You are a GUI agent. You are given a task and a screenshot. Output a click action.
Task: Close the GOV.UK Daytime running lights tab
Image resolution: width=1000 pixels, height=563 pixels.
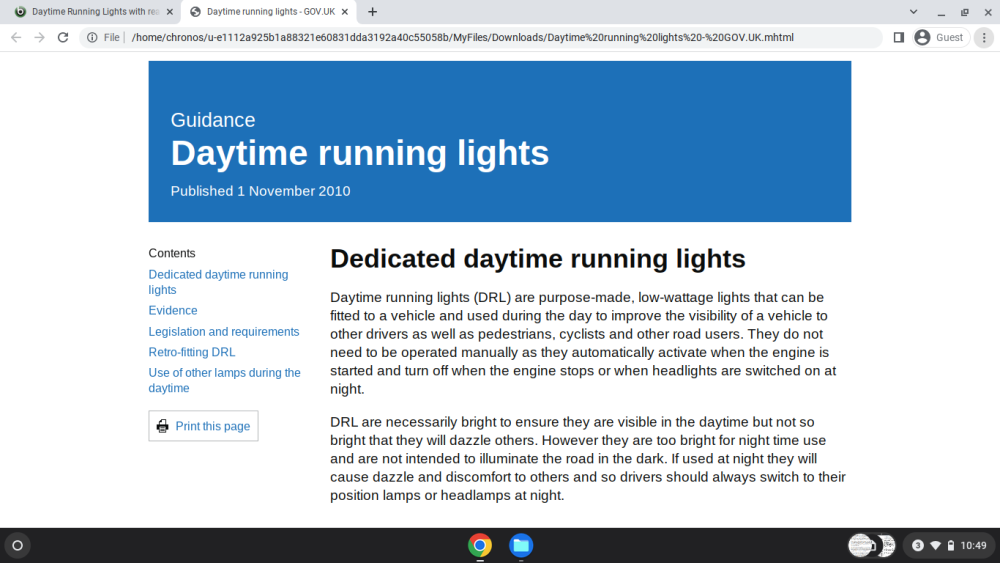[345, 11]
